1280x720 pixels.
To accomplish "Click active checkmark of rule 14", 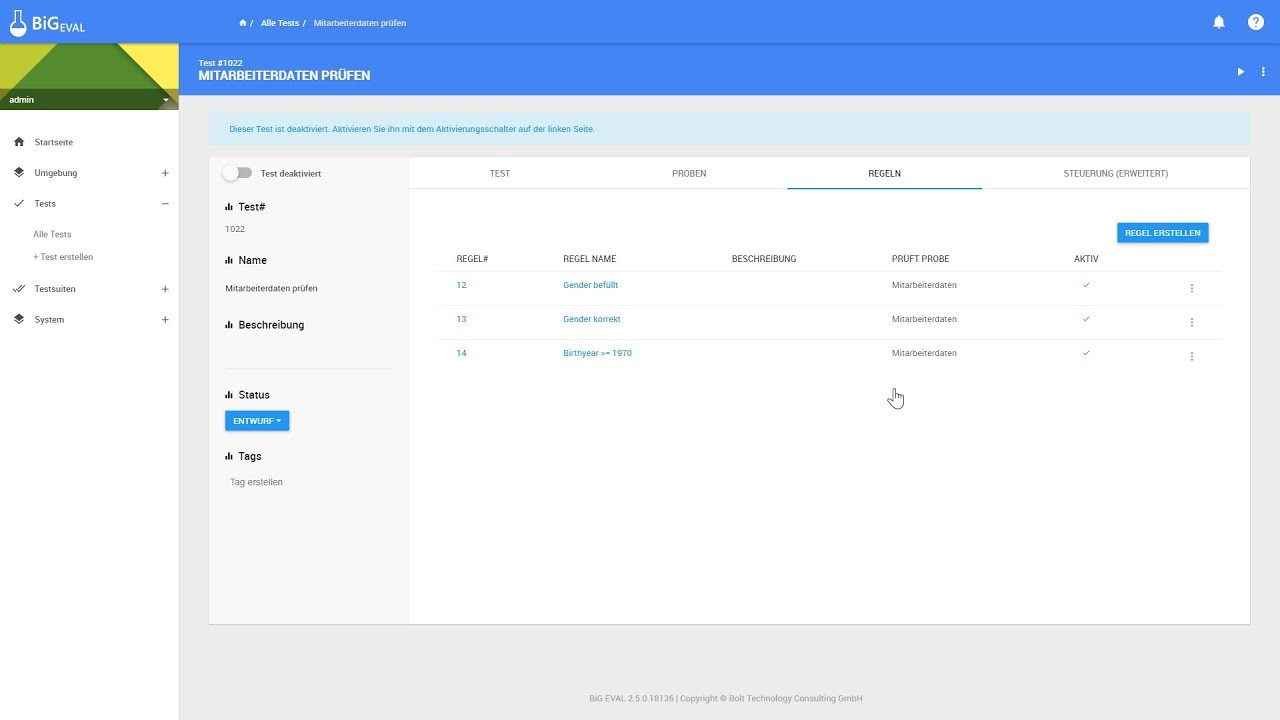I will 1086,353.
